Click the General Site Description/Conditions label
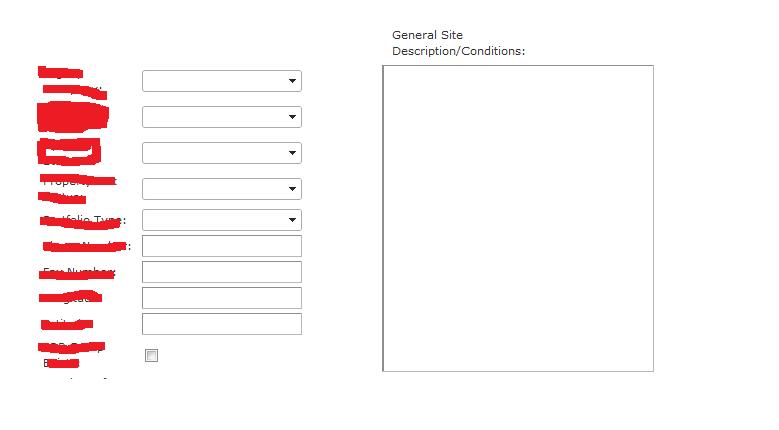 (x=458, y=43)
